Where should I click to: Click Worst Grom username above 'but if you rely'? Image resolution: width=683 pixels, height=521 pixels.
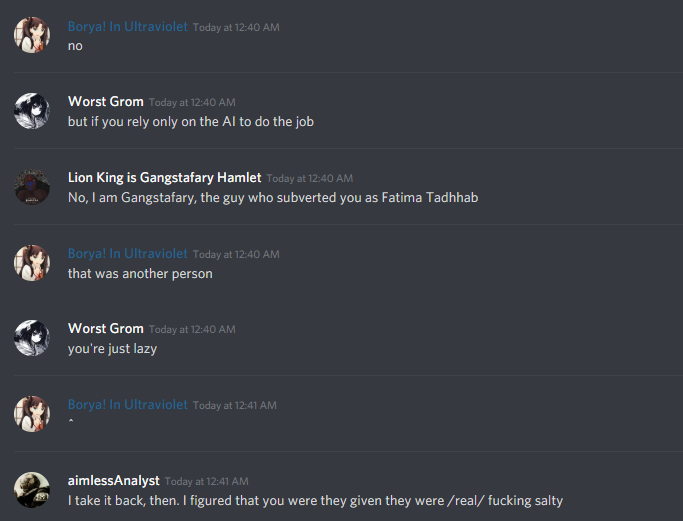tap(106, 101)
